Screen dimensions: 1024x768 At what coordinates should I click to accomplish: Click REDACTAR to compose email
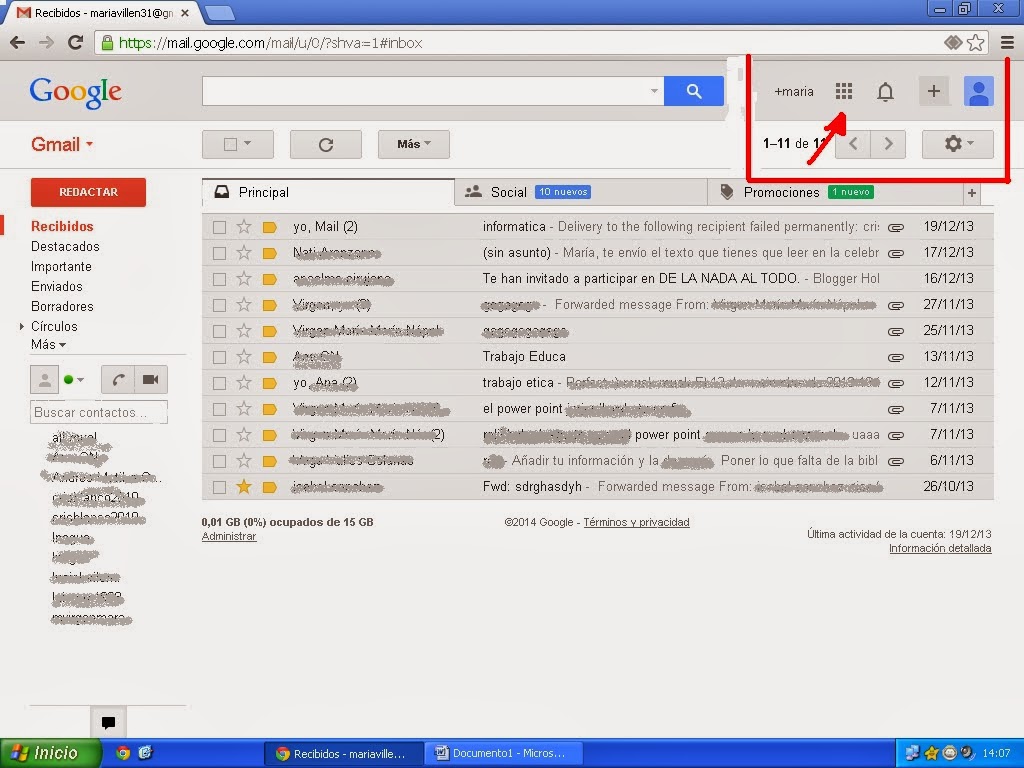(88, 192)
